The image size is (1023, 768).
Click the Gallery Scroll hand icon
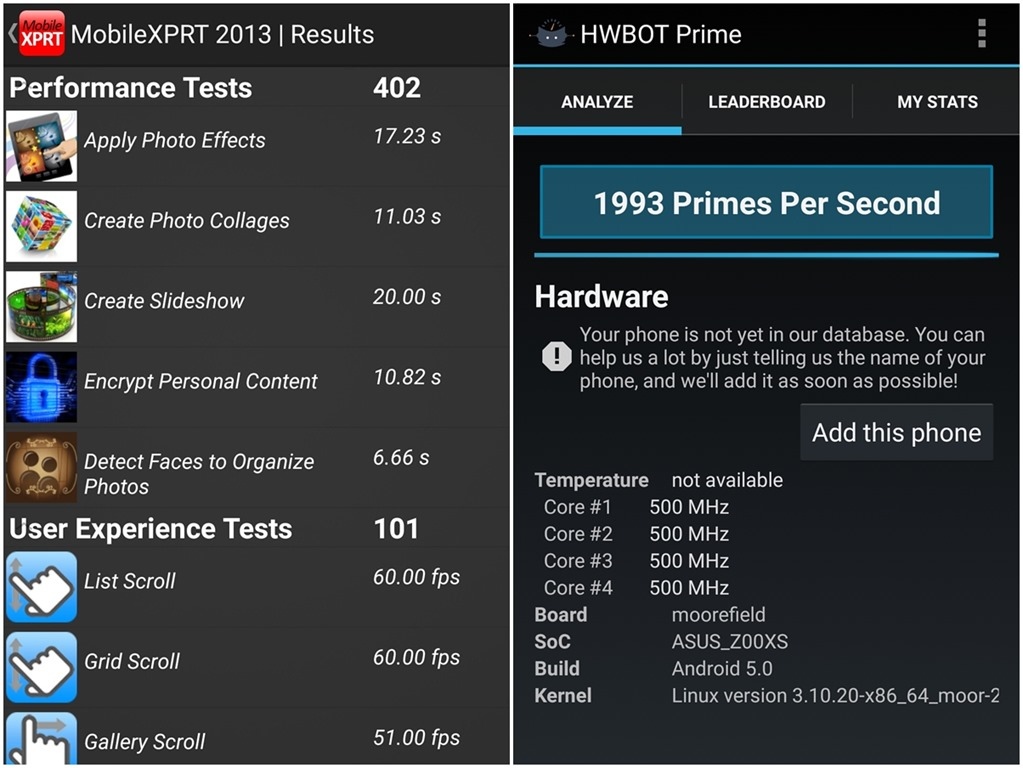point(41,740)
